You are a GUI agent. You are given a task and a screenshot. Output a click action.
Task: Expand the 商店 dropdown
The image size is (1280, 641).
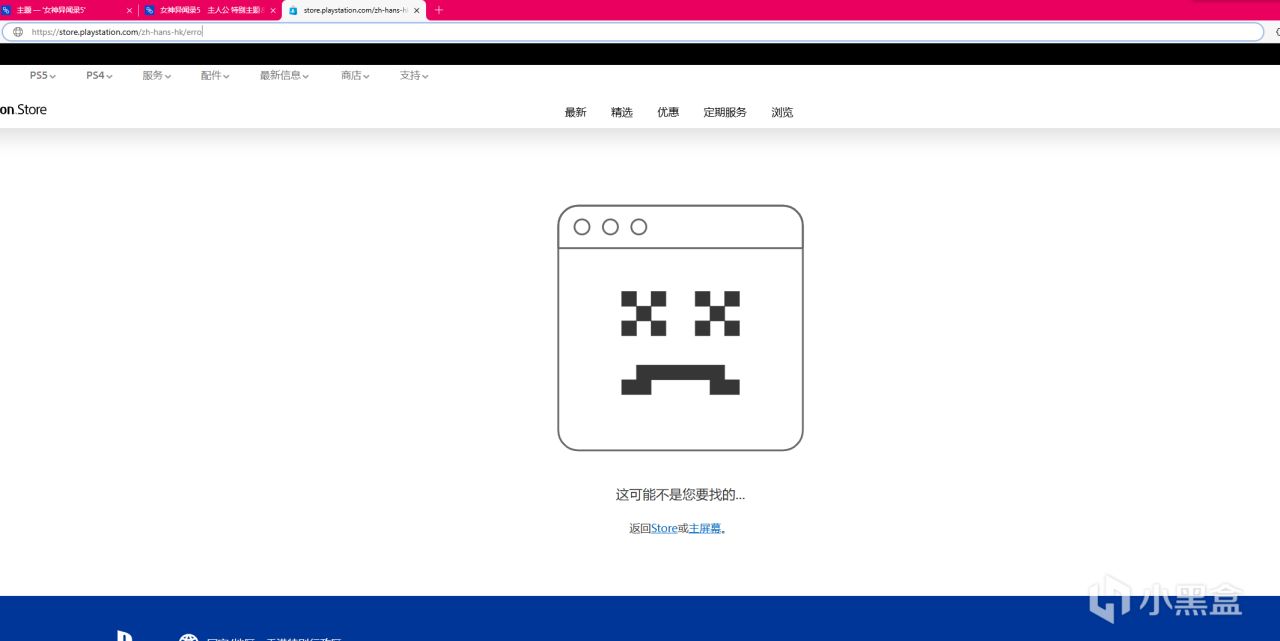click(x=355, y=75)
